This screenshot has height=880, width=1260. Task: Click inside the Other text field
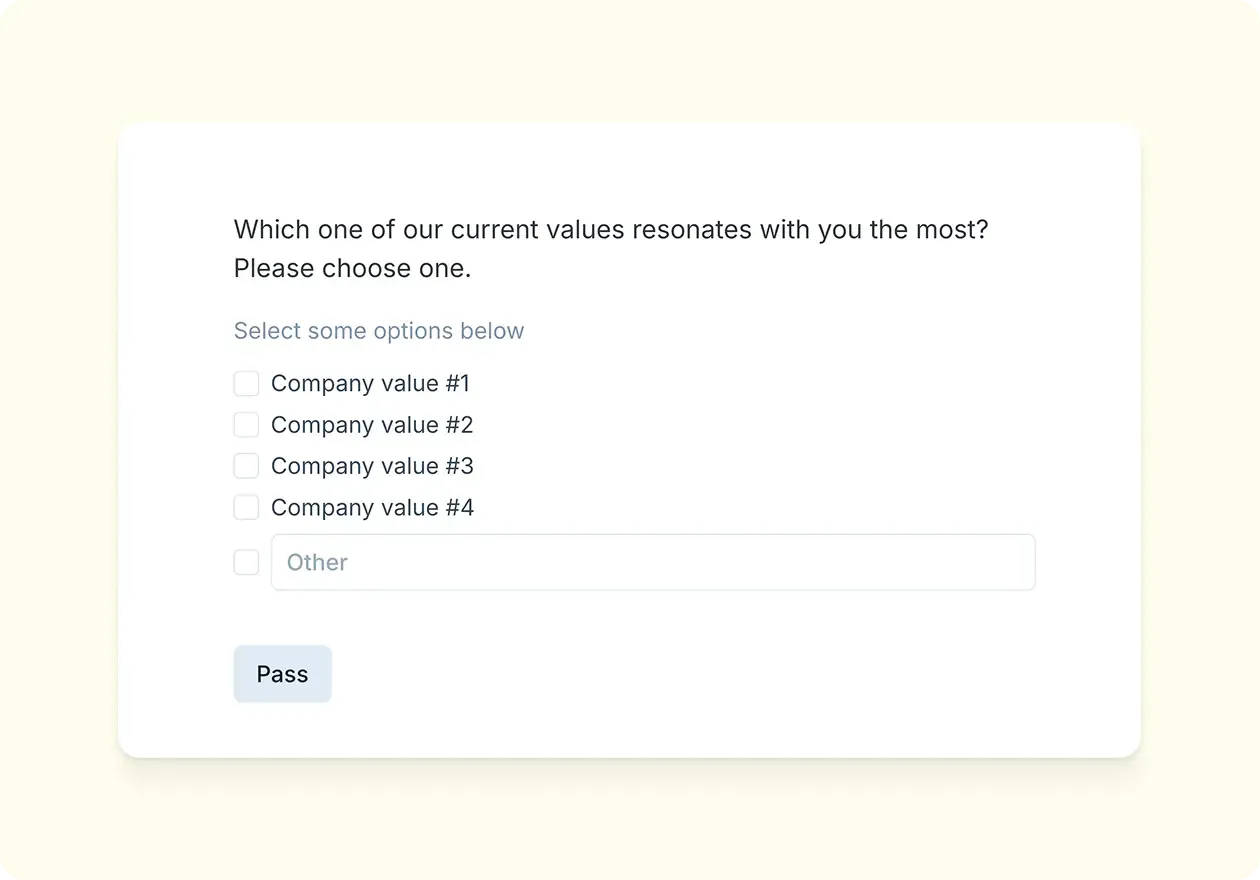[x=650, y=562]
